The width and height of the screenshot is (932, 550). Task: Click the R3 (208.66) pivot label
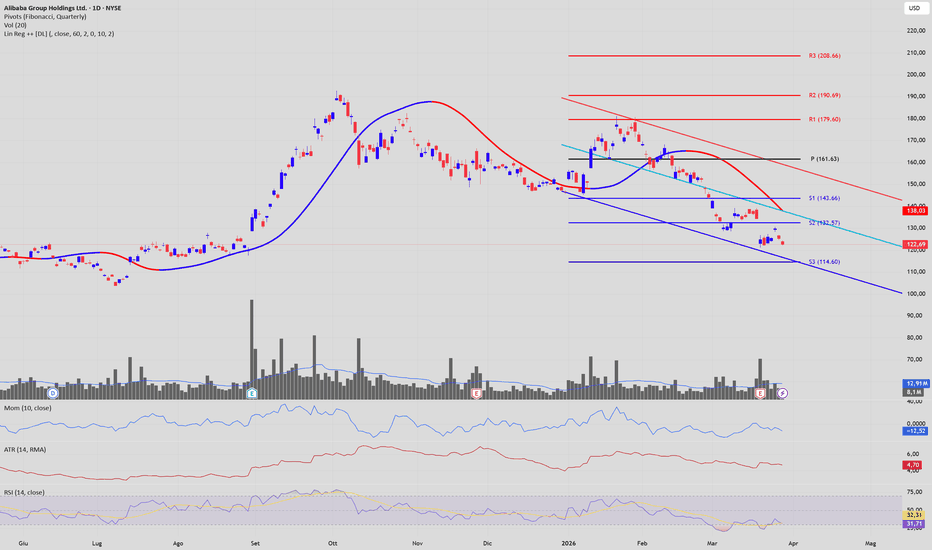[824, 55]
